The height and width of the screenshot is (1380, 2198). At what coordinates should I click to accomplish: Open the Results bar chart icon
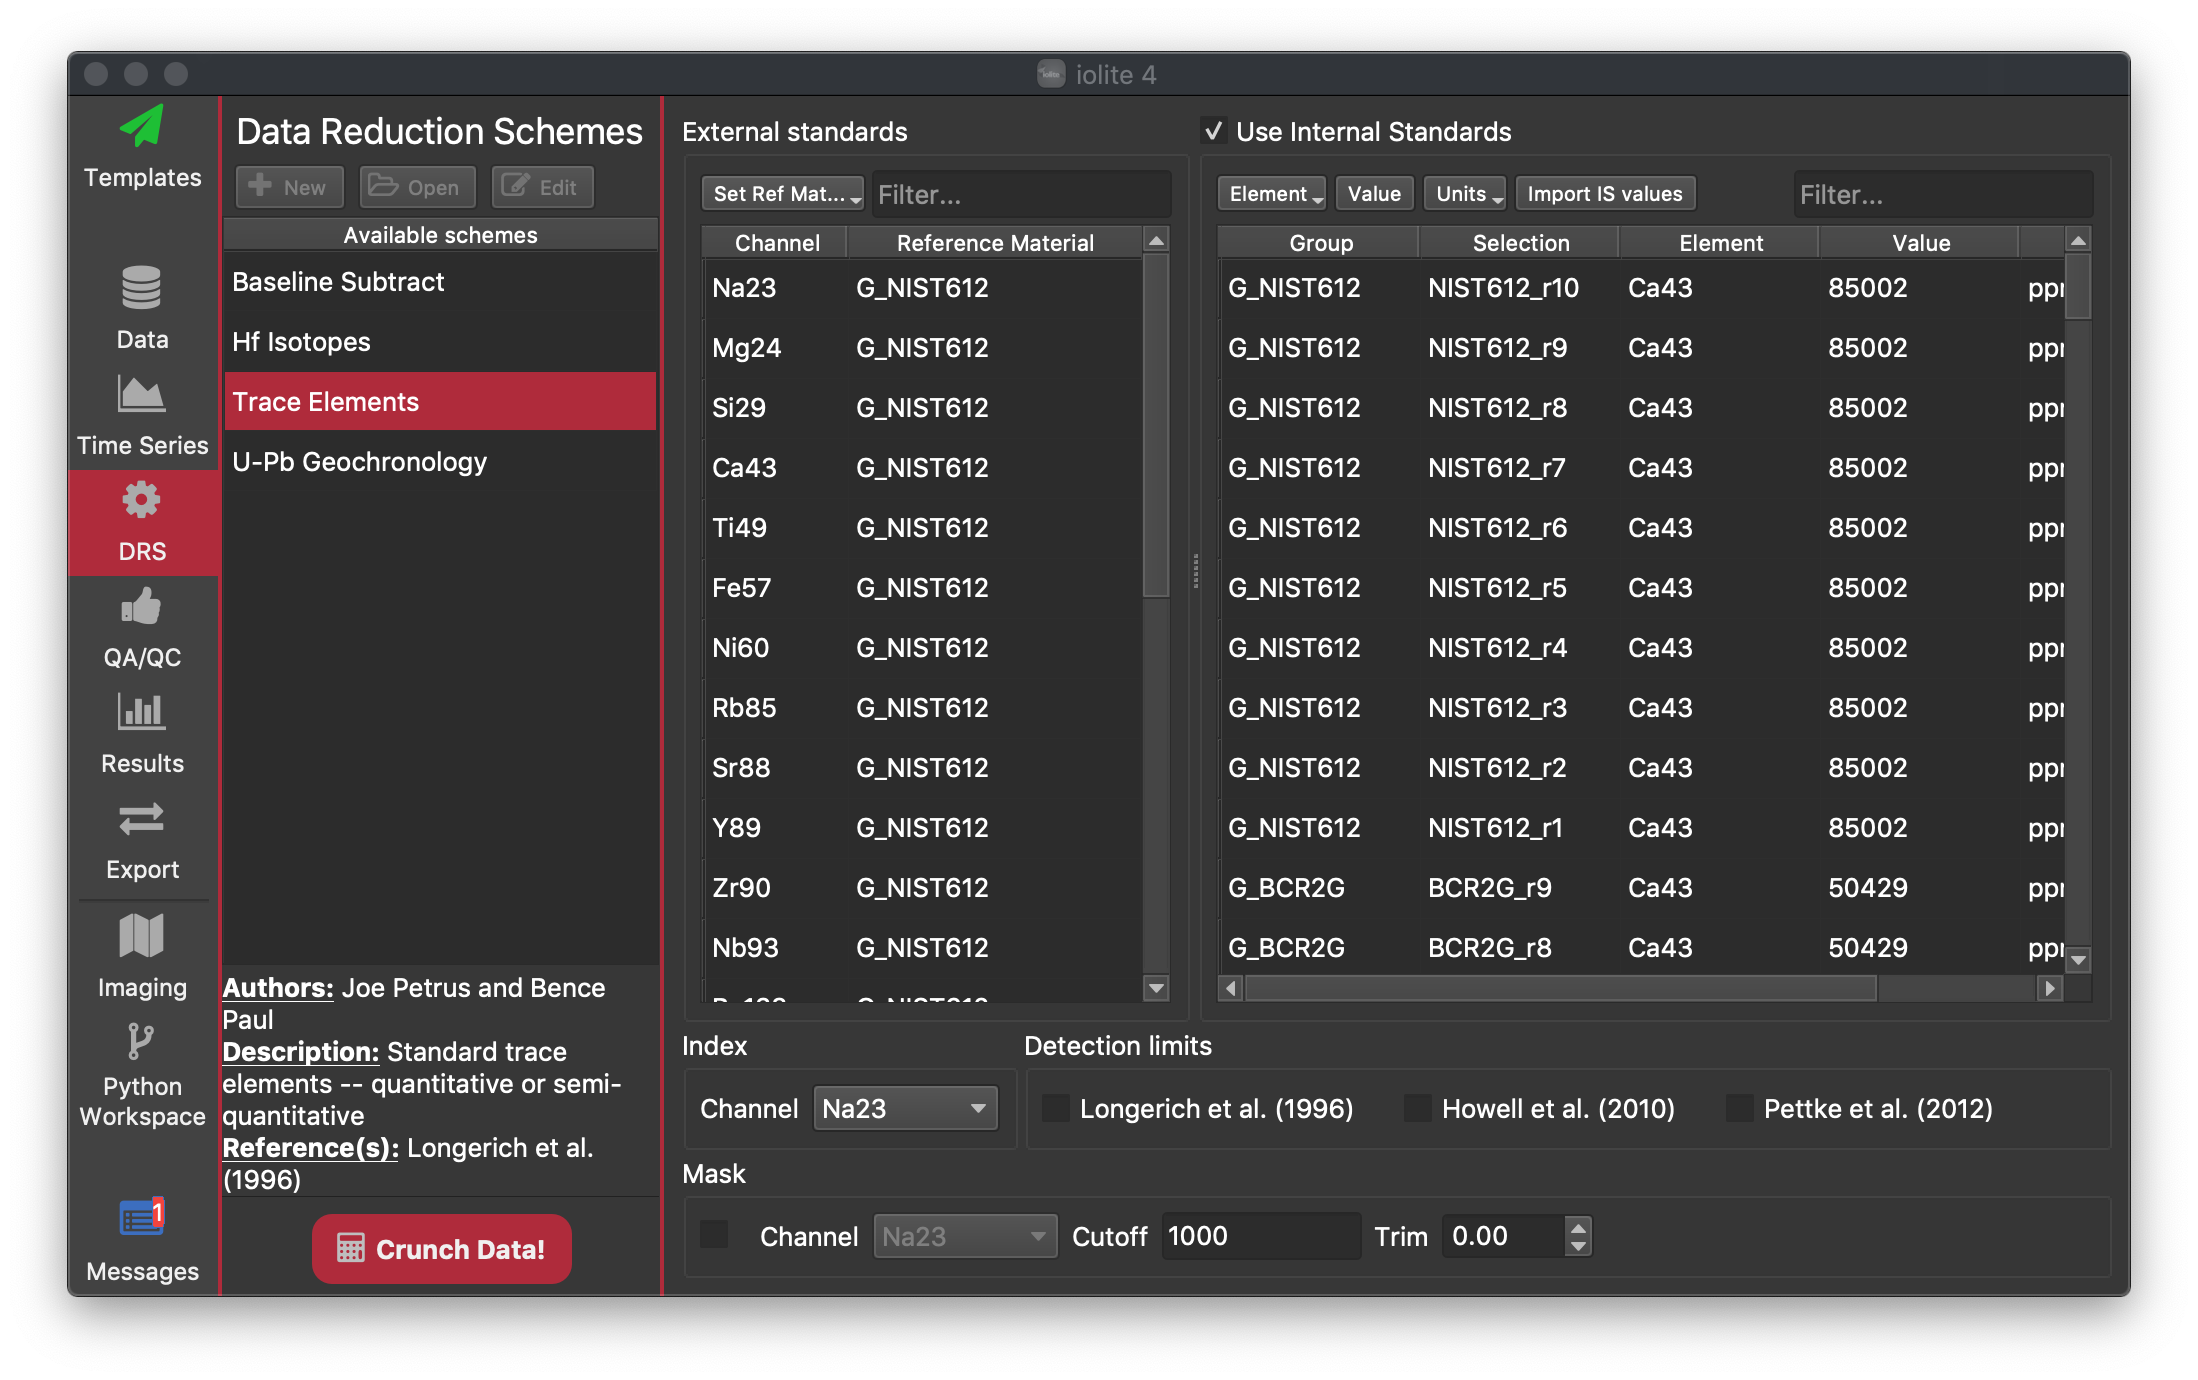click(x=141, y=712)
